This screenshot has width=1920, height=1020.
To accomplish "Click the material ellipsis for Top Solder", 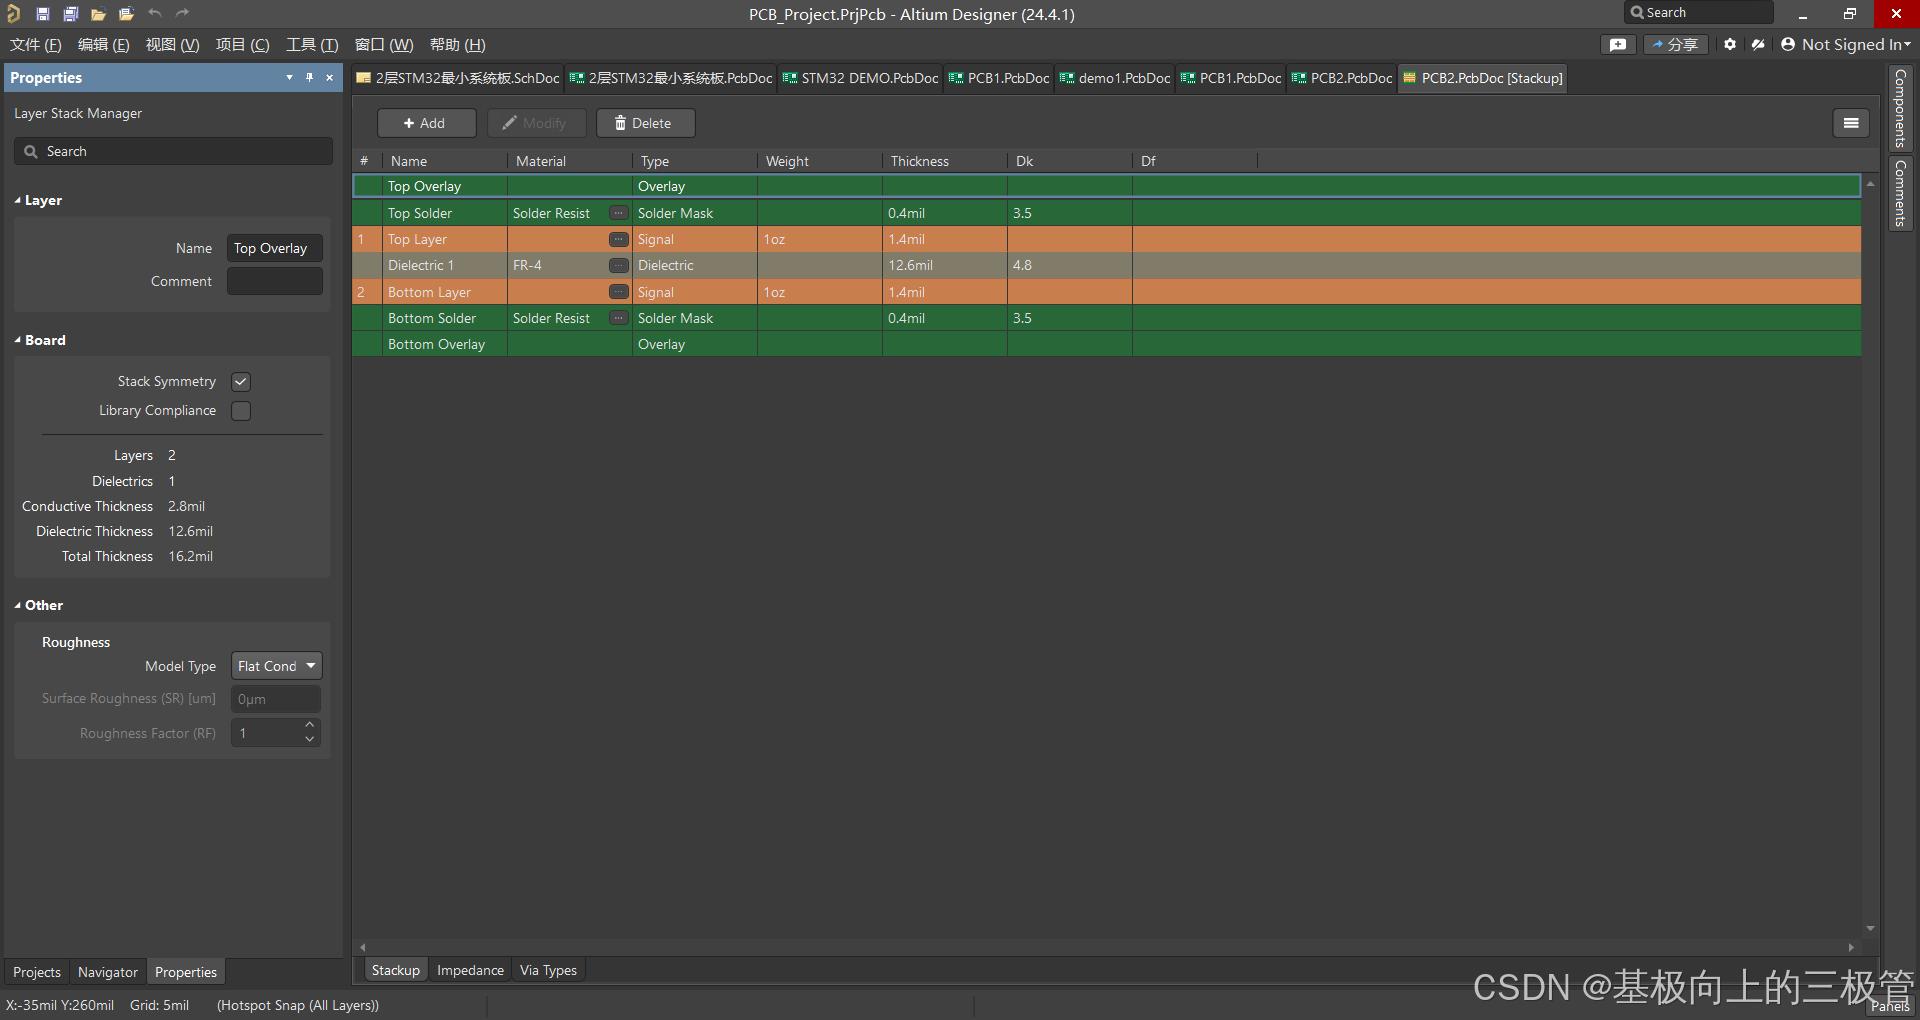I will [619, 213].
